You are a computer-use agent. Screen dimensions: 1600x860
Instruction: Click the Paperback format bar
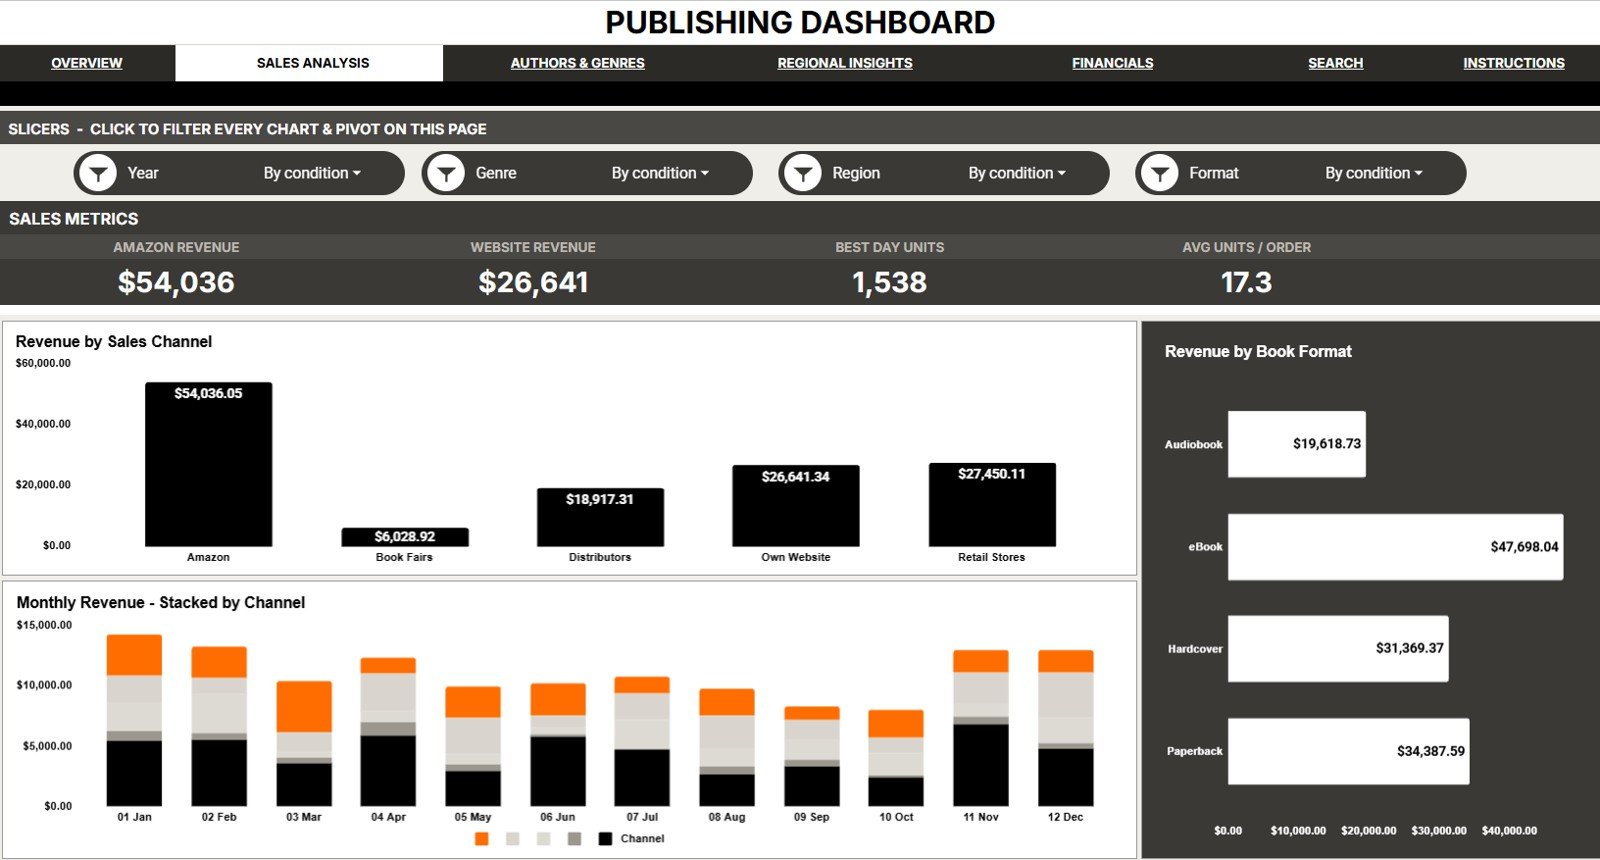point(1349,751)
